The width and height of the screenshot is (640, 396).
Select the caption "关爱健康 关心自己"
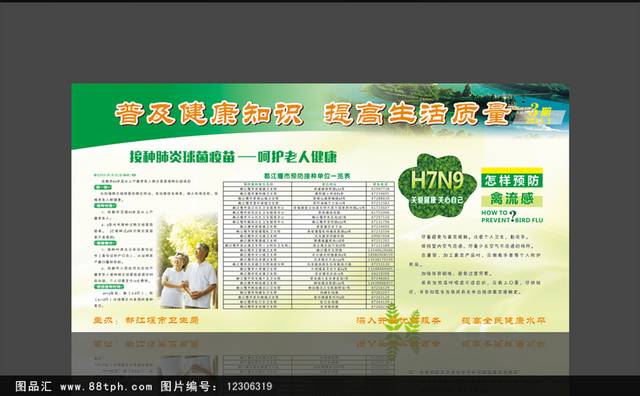437,200
